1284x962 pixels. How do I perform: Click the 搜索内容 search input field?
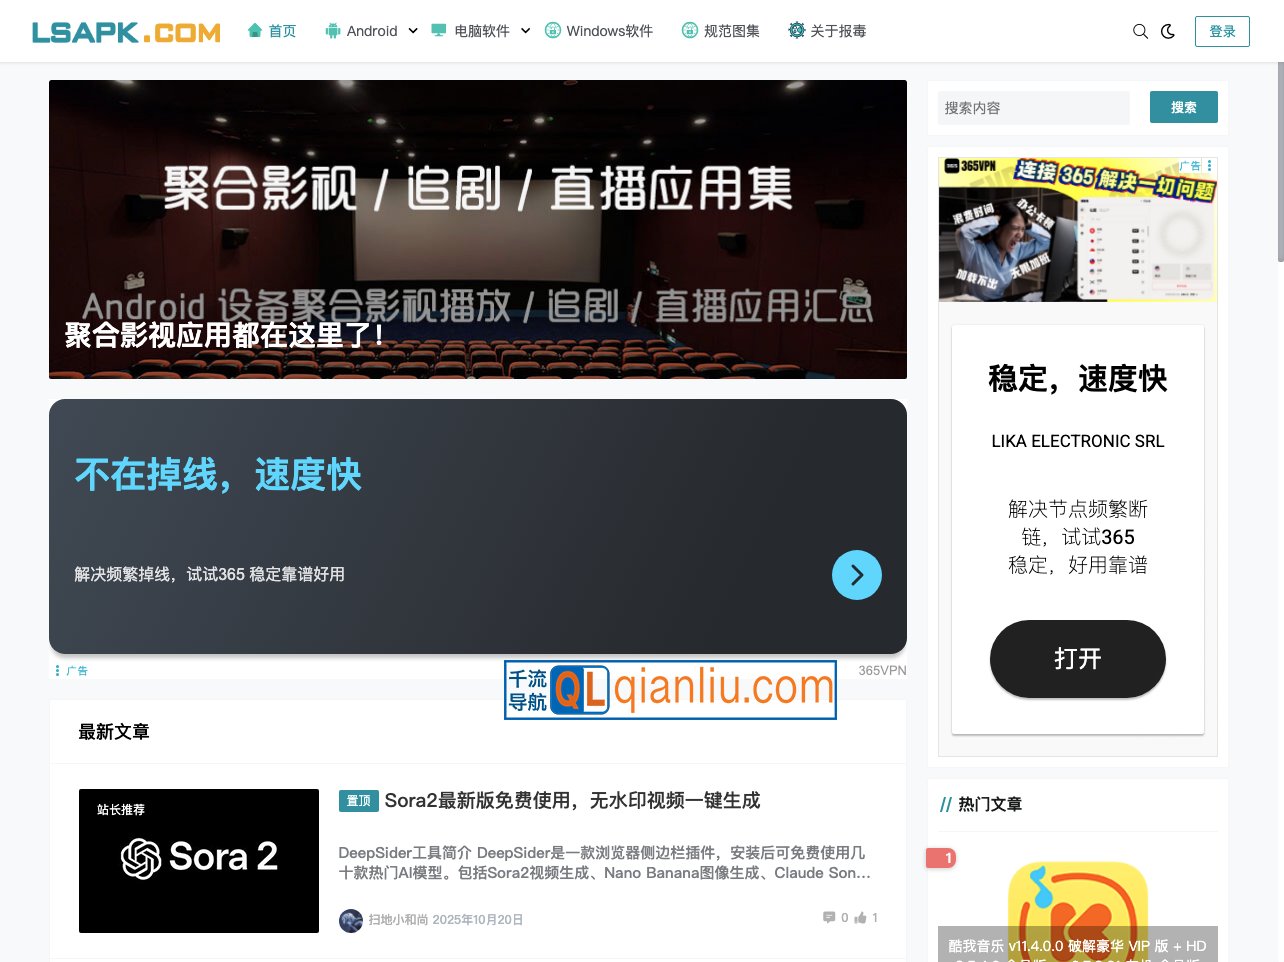1033,107
